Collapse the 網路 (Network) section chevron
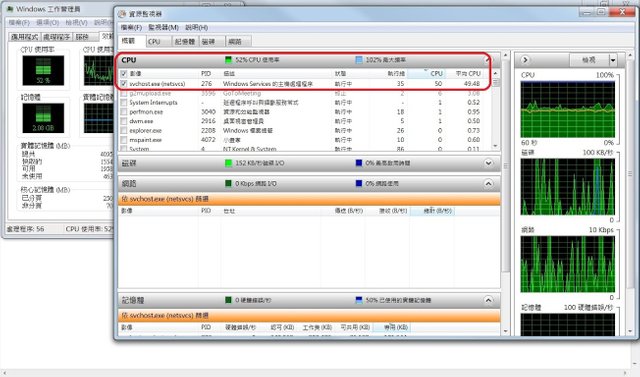 pyautogui.click(x=488, y=184)
